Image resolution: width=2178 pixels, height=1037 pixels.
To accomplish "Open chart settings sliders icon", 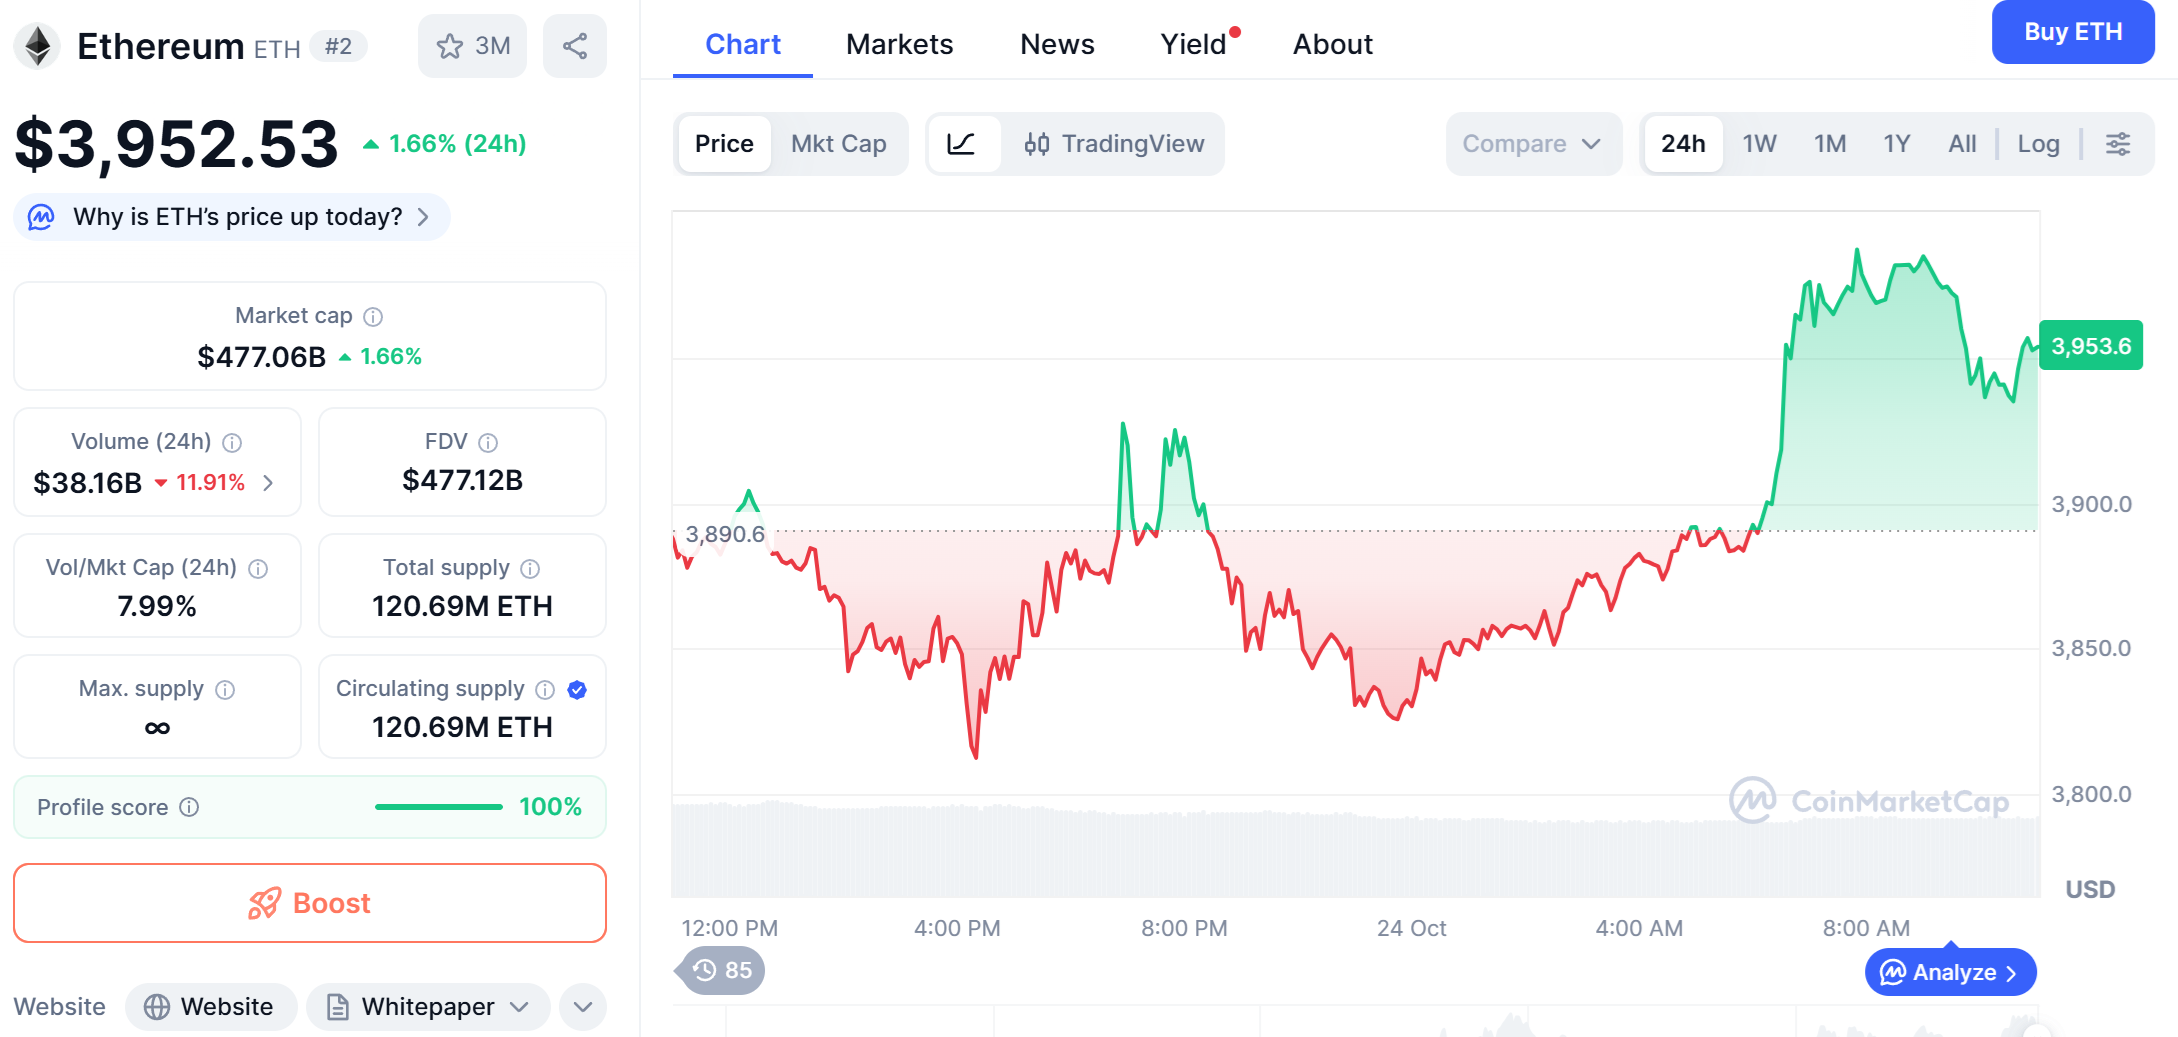I will tap(2117, 144).
